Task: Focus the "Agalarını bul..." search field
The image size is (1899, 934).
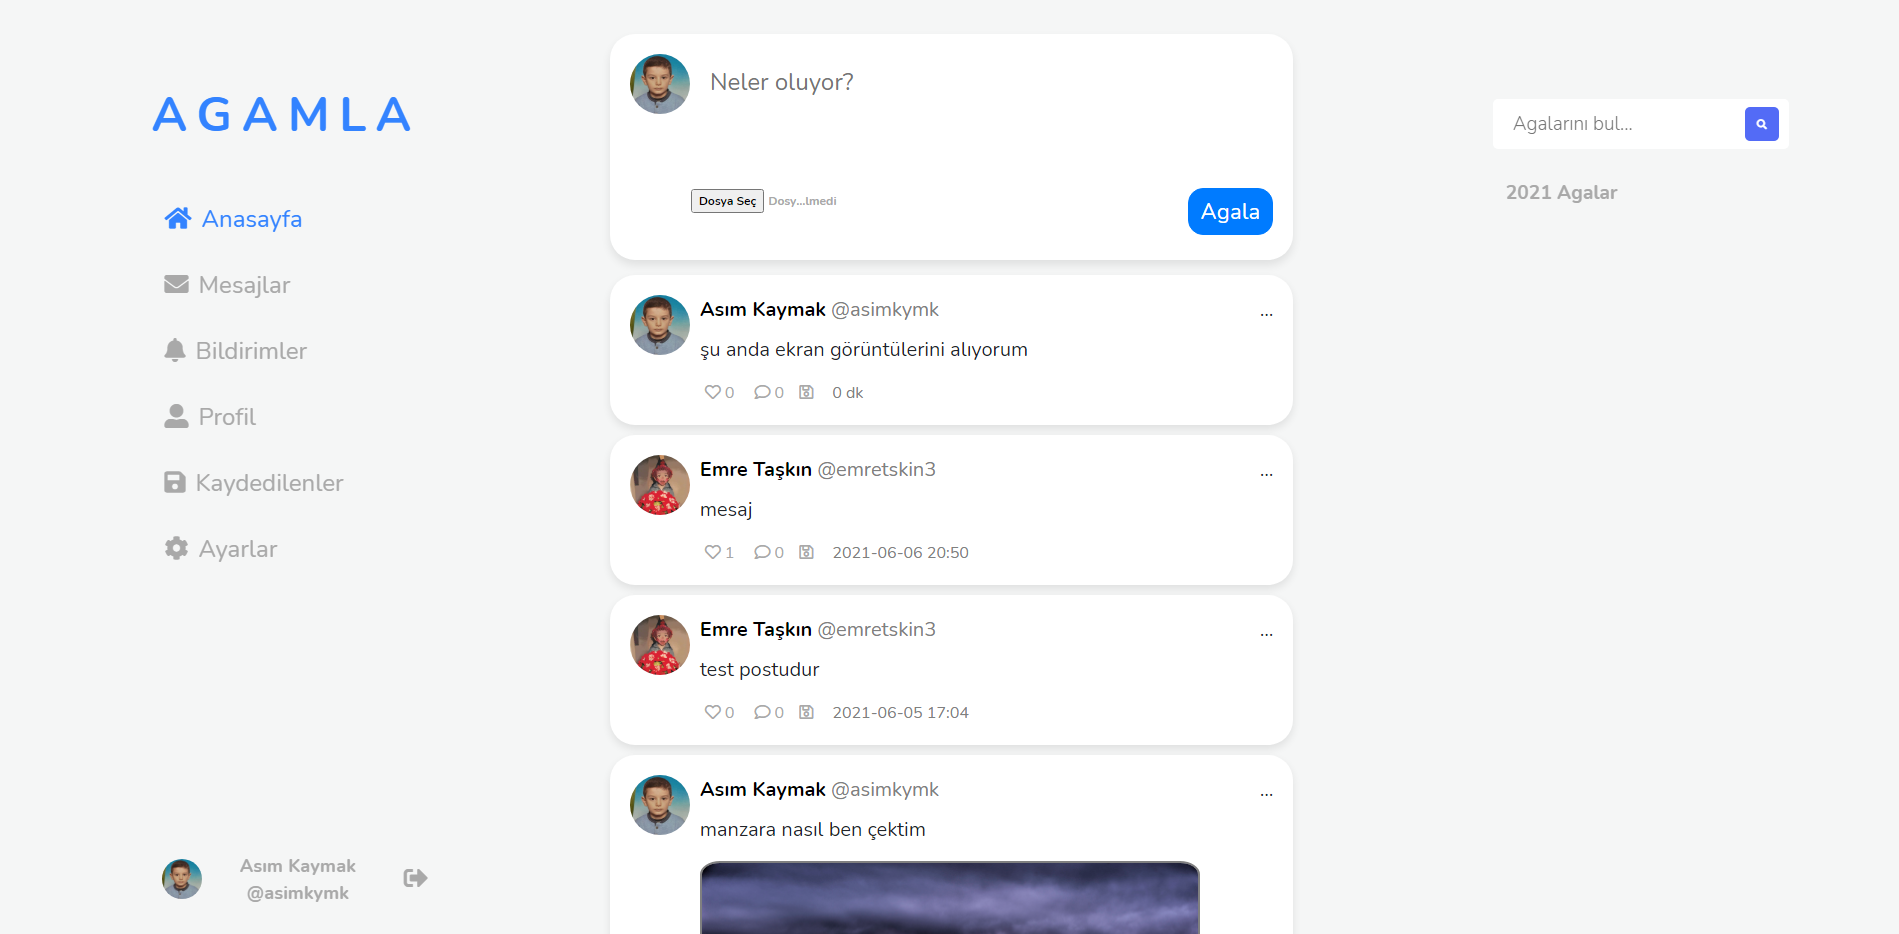Action: tap(1618, 124)
